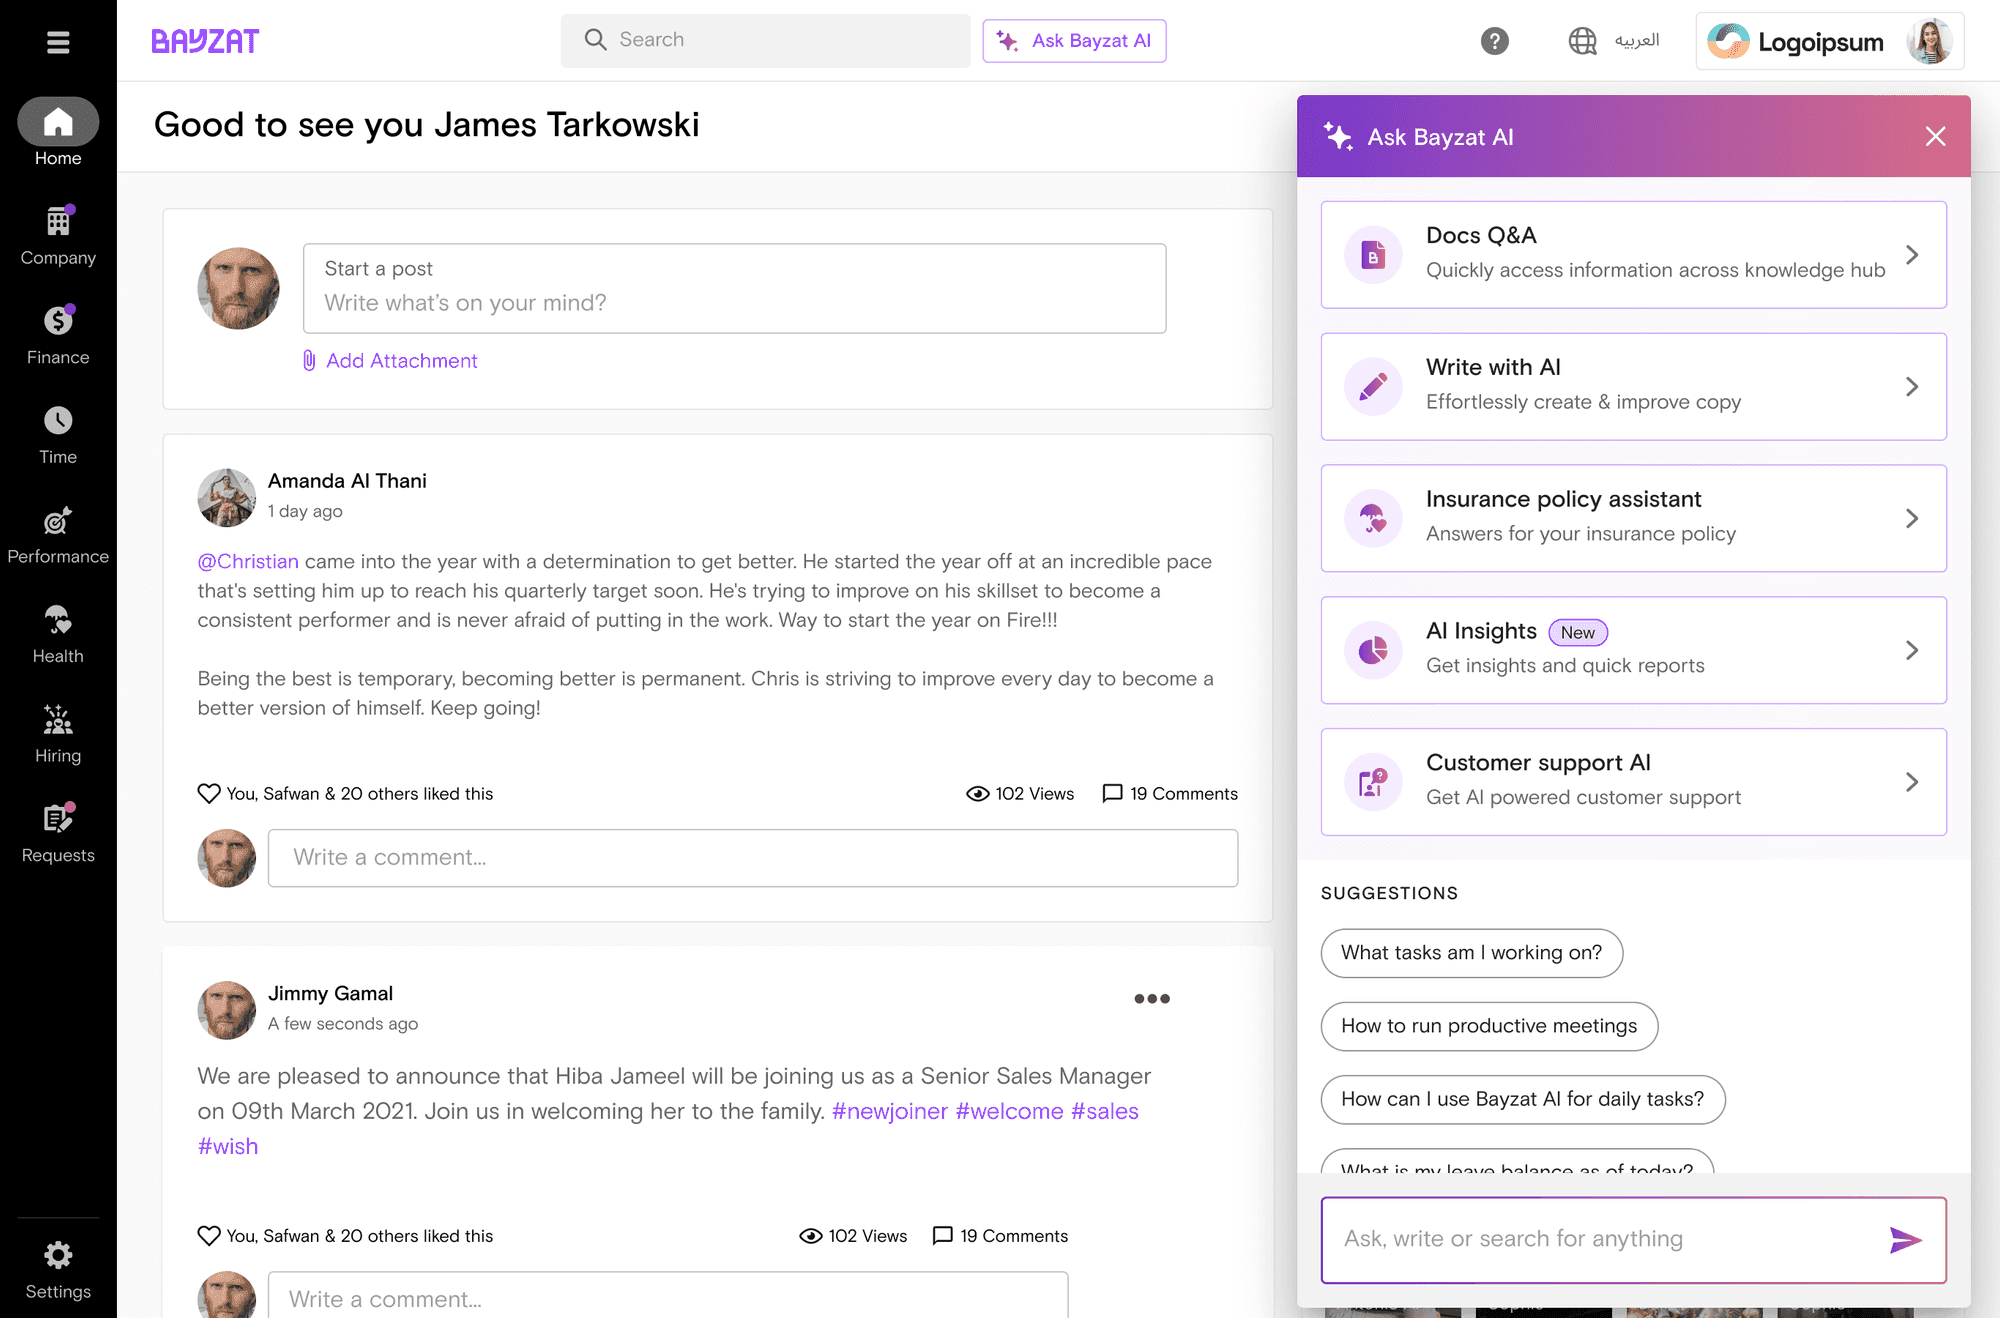Expand the AI Insights option chevron
Image resolution: width=2000 pixels, height=1318 pixels.
click(x=1911, y=650)
